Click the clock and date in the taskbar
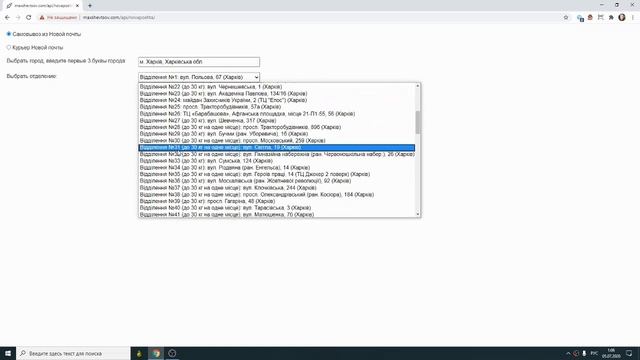The height and width of the screenshot is (360, 640). point(611,353)
